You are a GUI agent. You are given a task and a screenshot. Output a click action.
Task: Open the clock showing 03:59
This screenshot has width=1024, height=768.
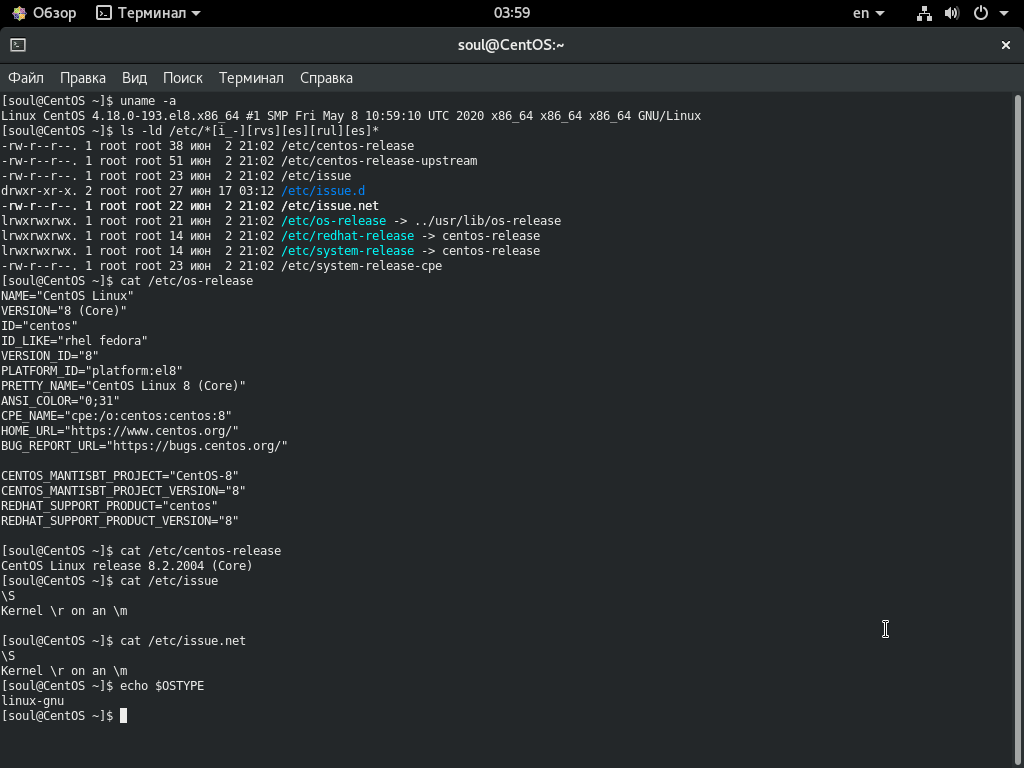tap(512, 13)
